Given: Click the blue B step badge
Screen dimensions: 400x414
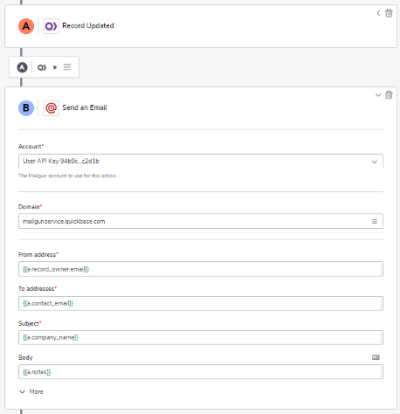Looking at the screenshot, I should coord(26,108).
